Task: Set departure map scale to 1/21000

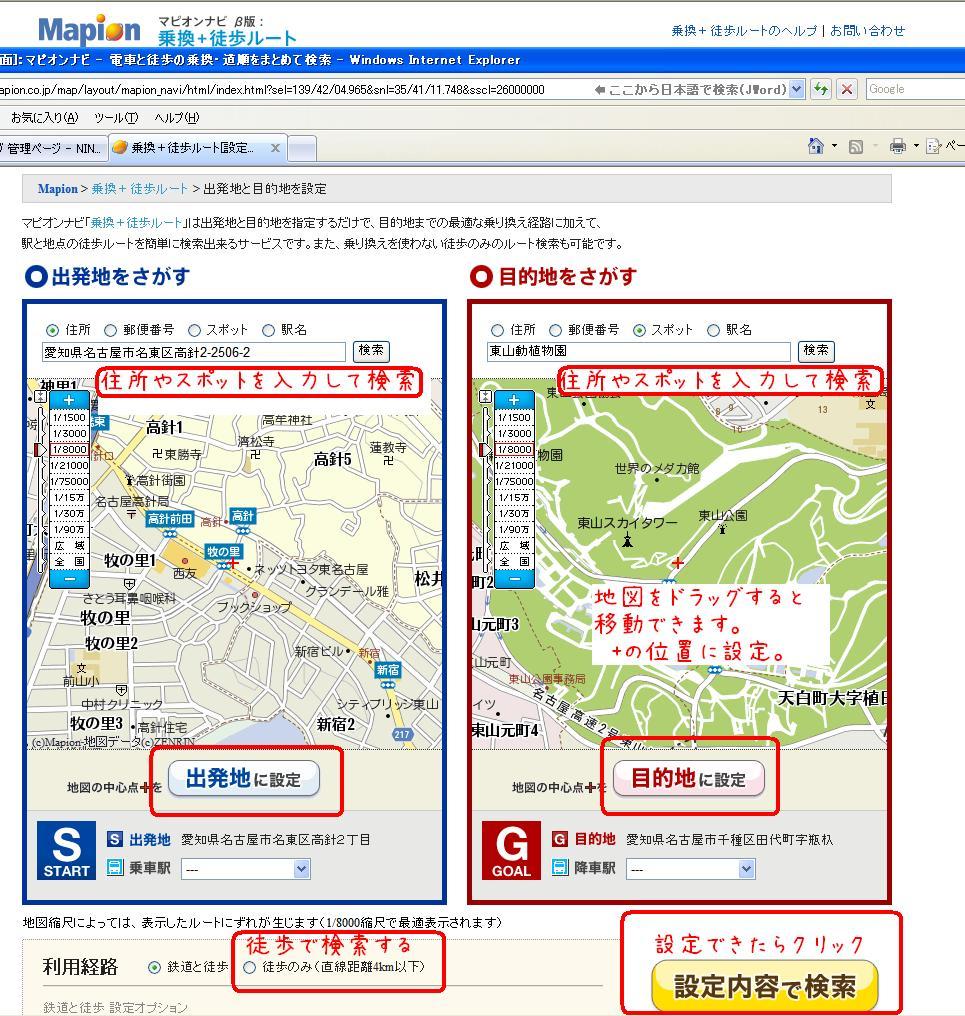Action: [69, 465]
